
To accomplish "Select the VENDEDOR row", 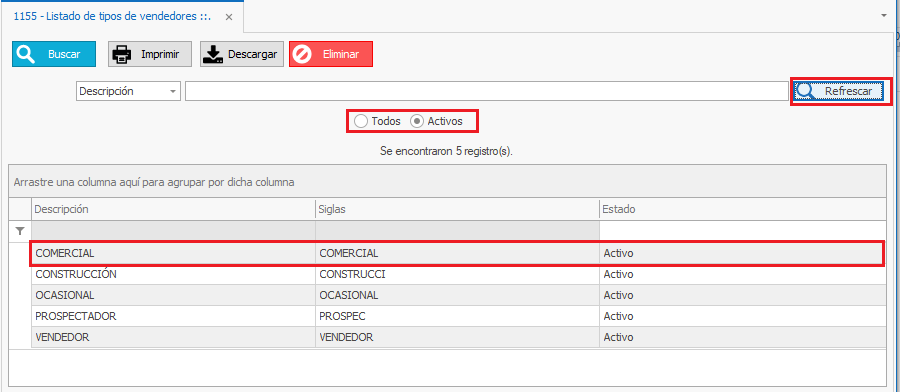I will click(458, 337).
